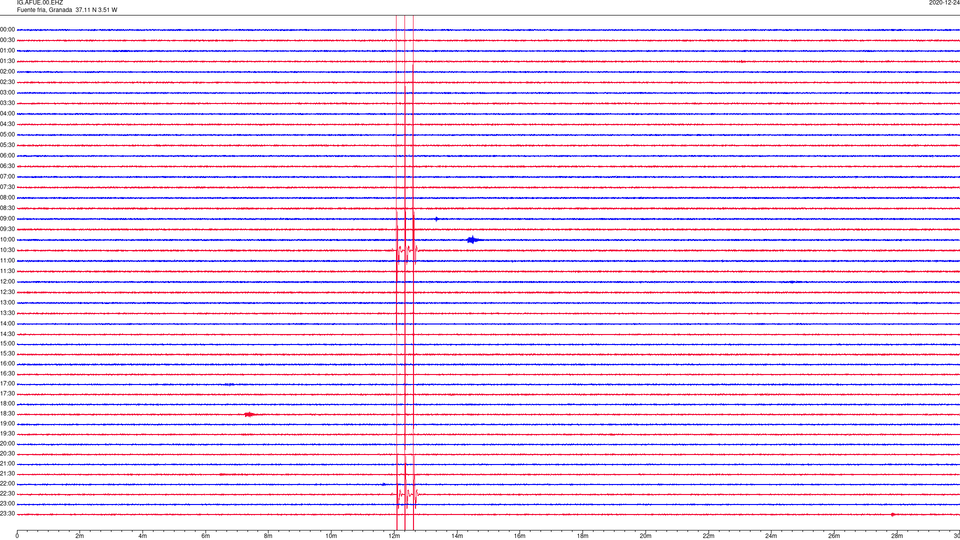Screen dimensions: 960x540
Task: Click the 22:00 trace label
Action: point(7,484)
